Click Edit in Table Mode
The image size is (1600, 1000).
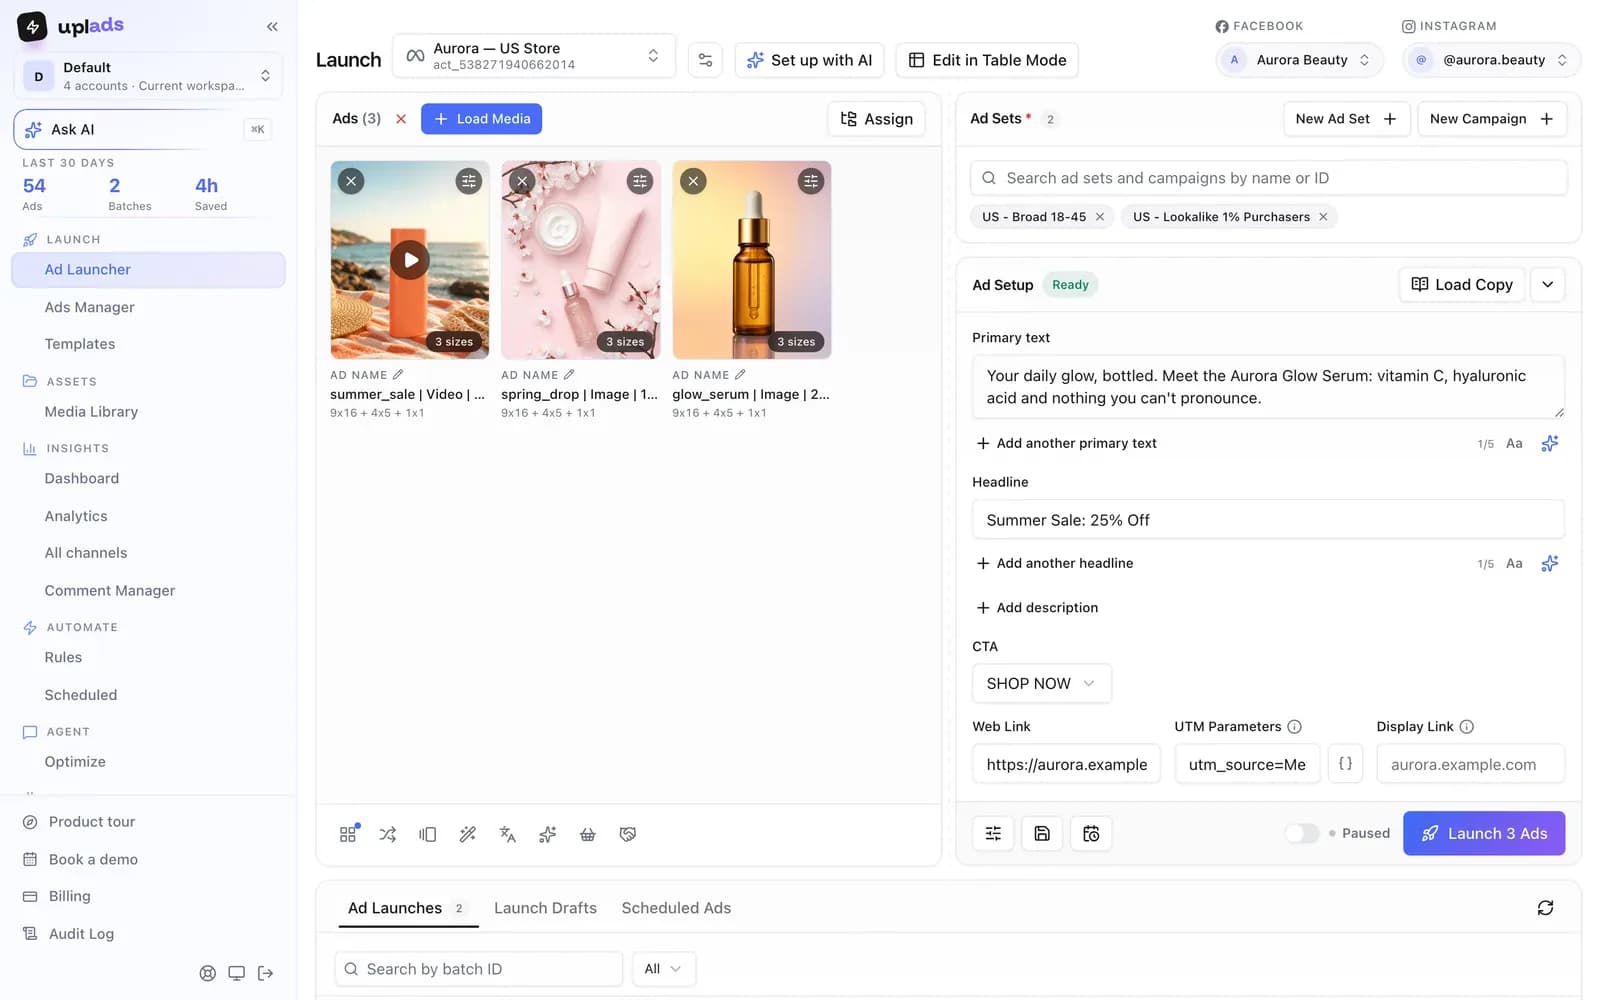click(986, 60)
